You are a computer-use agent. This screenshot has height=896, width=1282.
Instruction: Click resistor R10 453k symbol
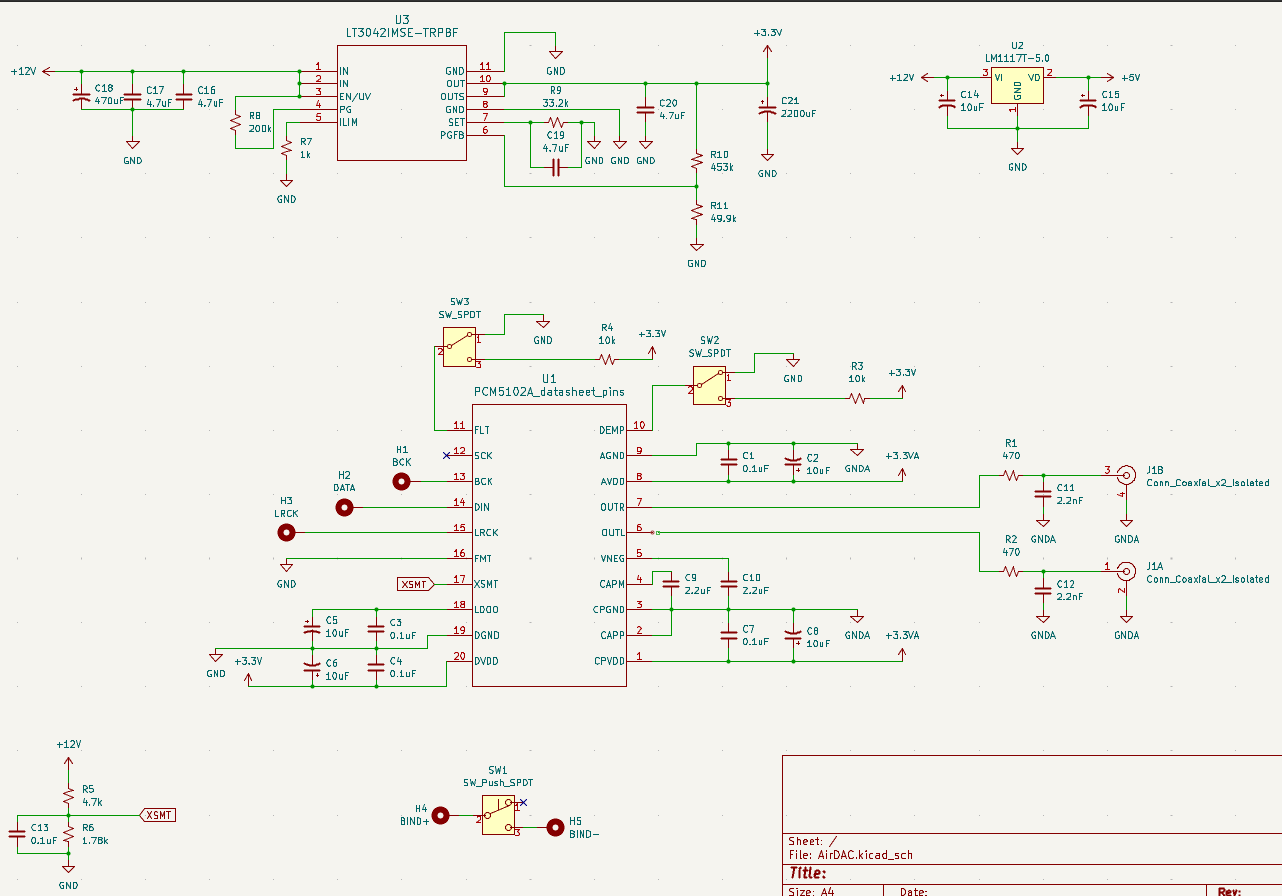click(x=697, y=160)
